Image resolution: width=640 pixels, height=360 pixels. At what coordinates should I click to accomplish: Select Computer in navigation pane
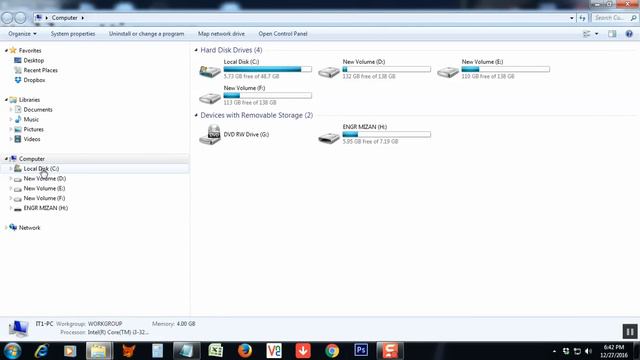point(32,159)
